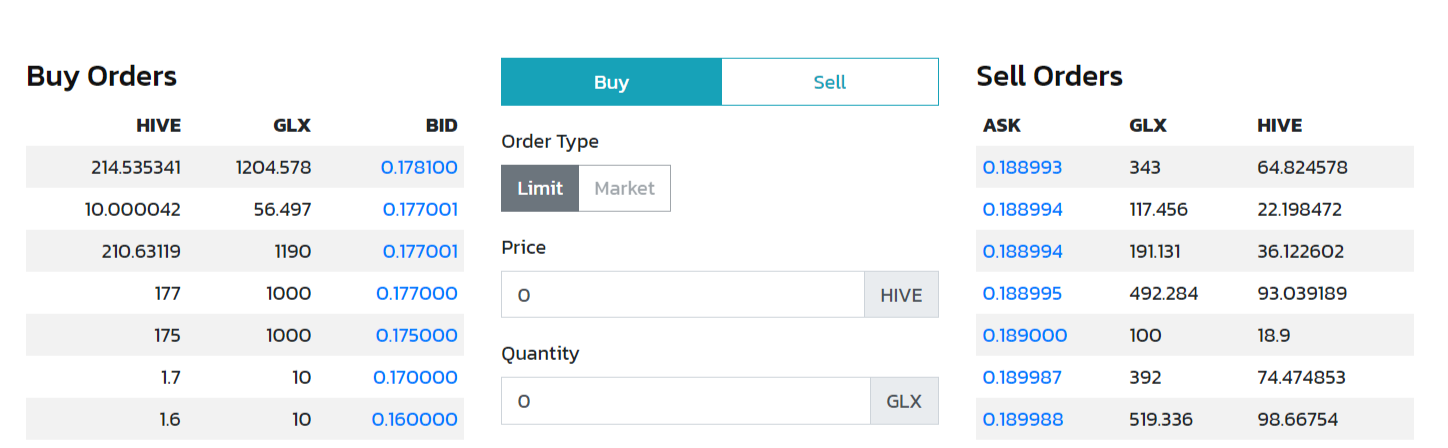1448x448 pixels.
Task: Switch to the Sell tab
Action: tap(829, 82)
